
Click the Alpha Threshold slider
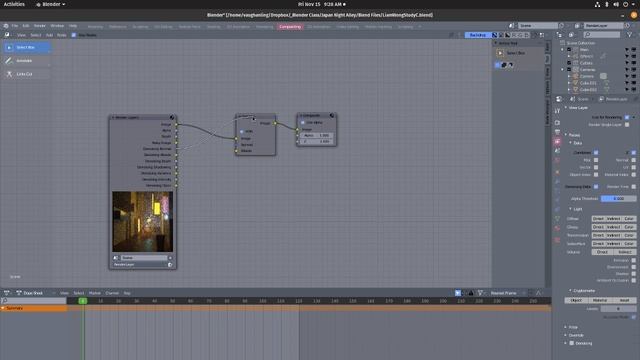618,199
